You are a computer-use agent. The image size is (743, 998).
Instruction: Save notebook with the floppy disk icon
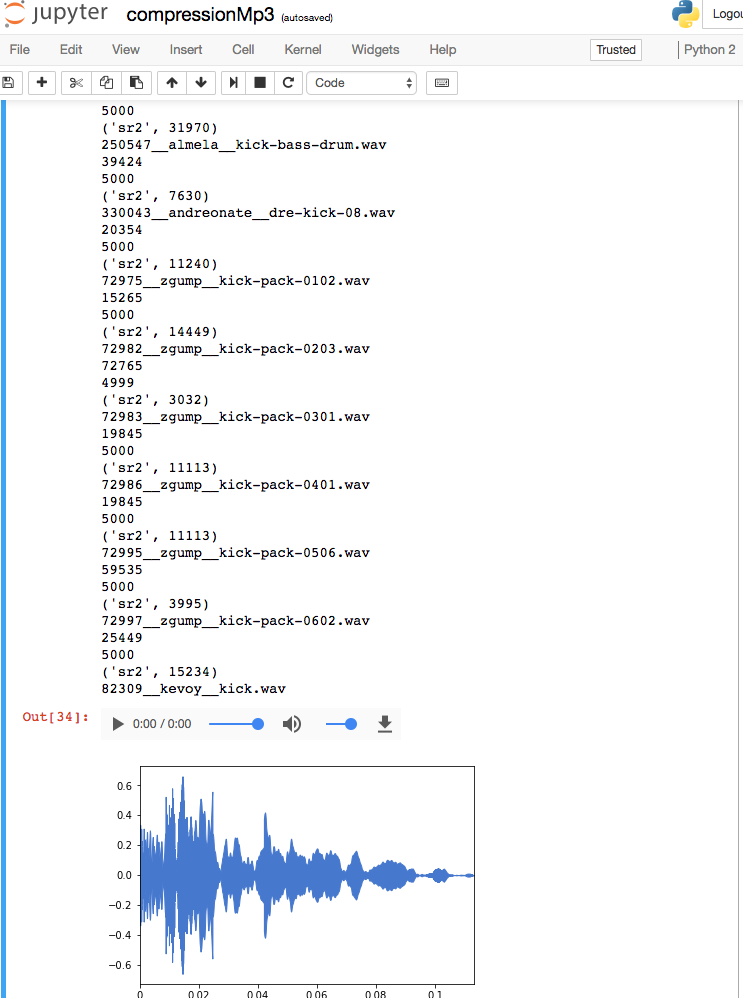pyautogui.click(x=9, y=83)
